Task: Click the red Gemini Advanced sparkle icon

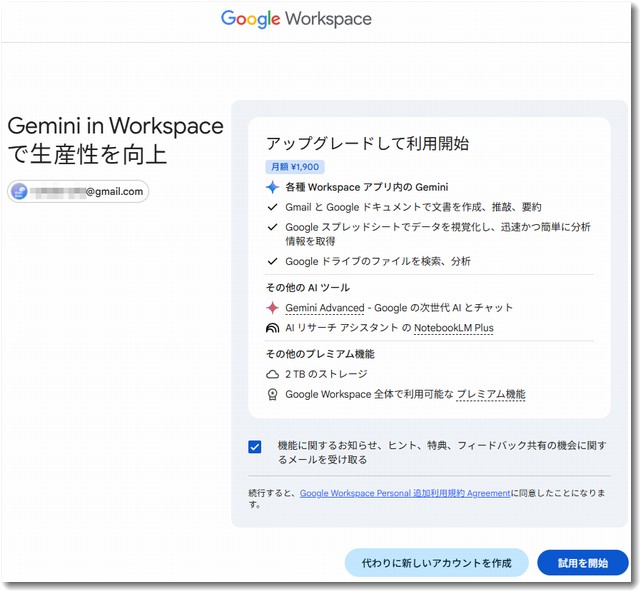Action: pyautogui.click(x=272, y=308)
